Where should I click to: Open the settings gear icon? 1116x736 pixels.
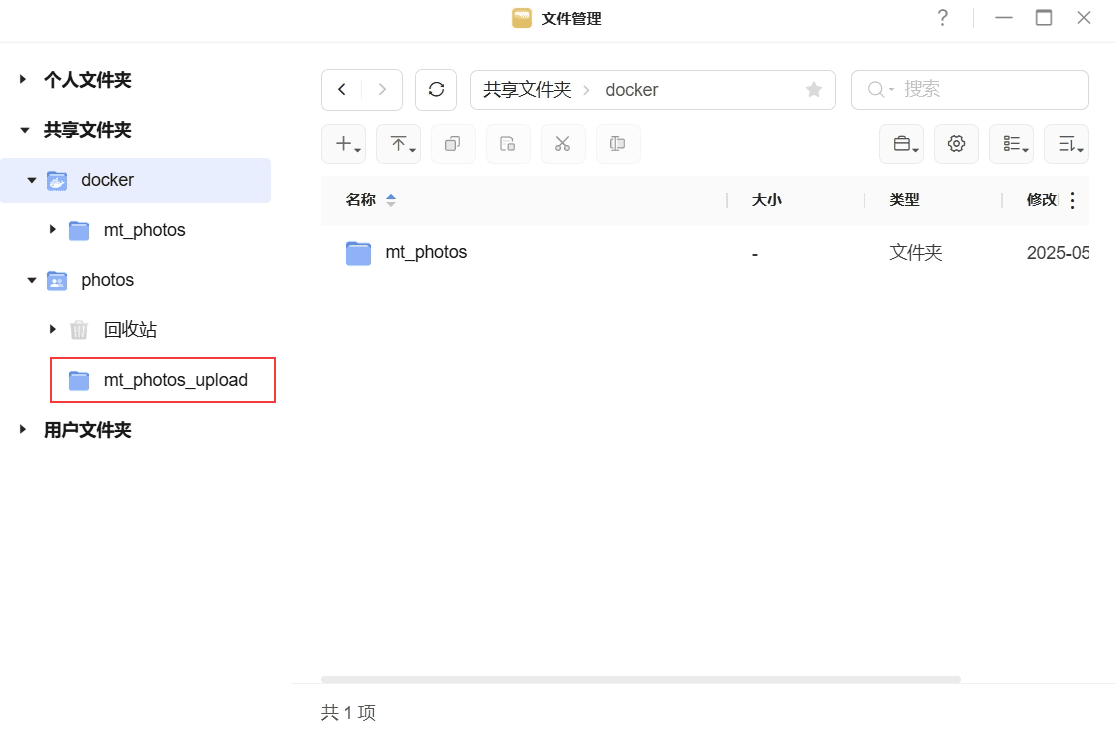coord(956,144)
